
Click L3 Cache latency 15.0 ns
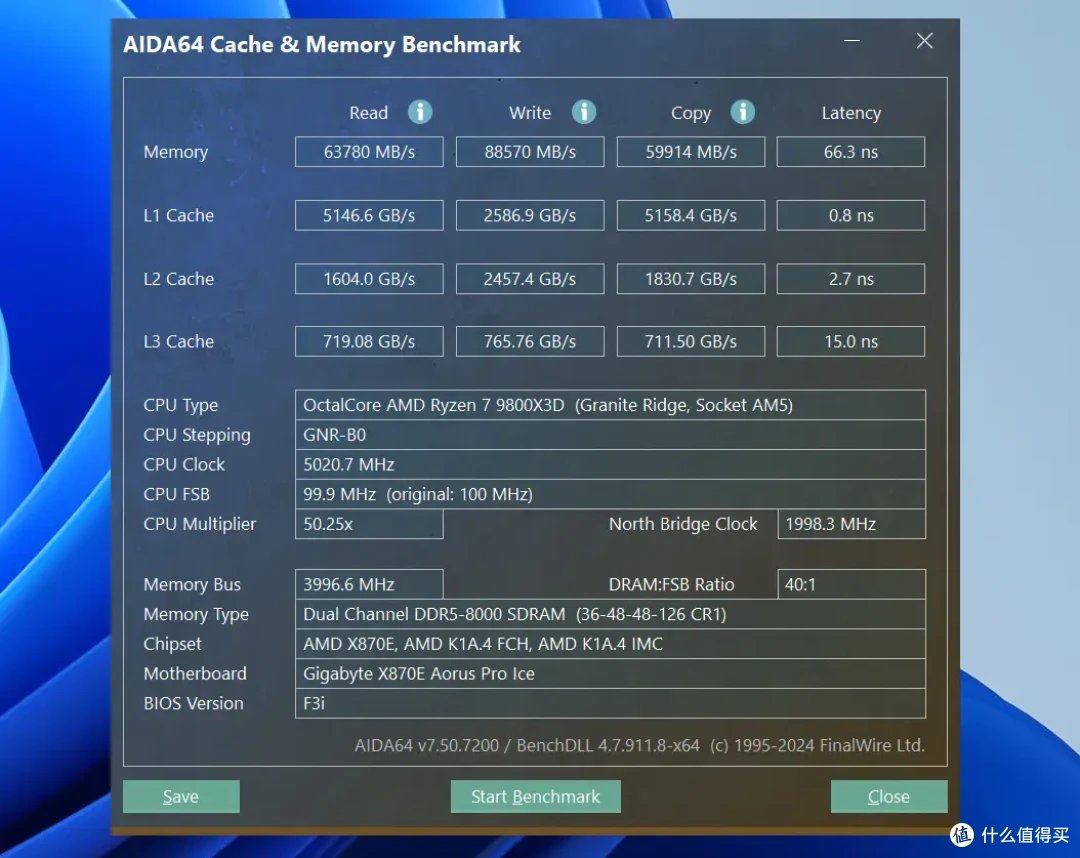click(851, 342)
